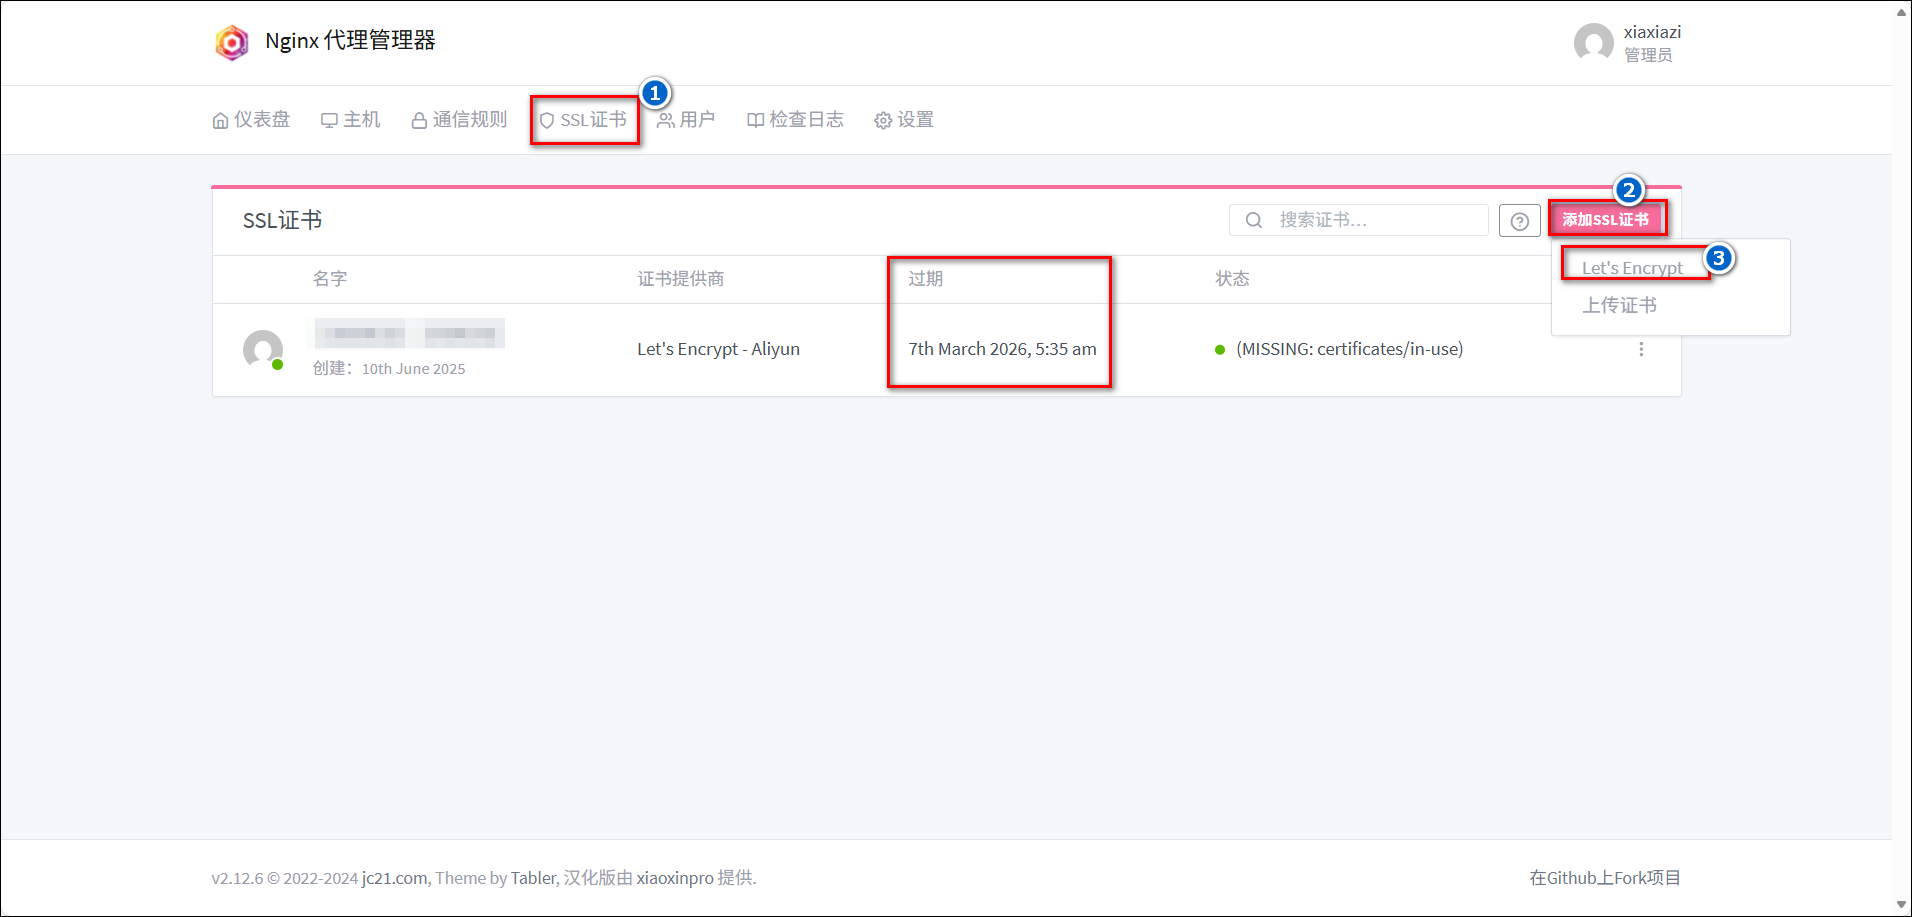The width and height of the screenshot is (1912, 917).
Task: Click the question mark help icon
Action: tap(1519, 221)
